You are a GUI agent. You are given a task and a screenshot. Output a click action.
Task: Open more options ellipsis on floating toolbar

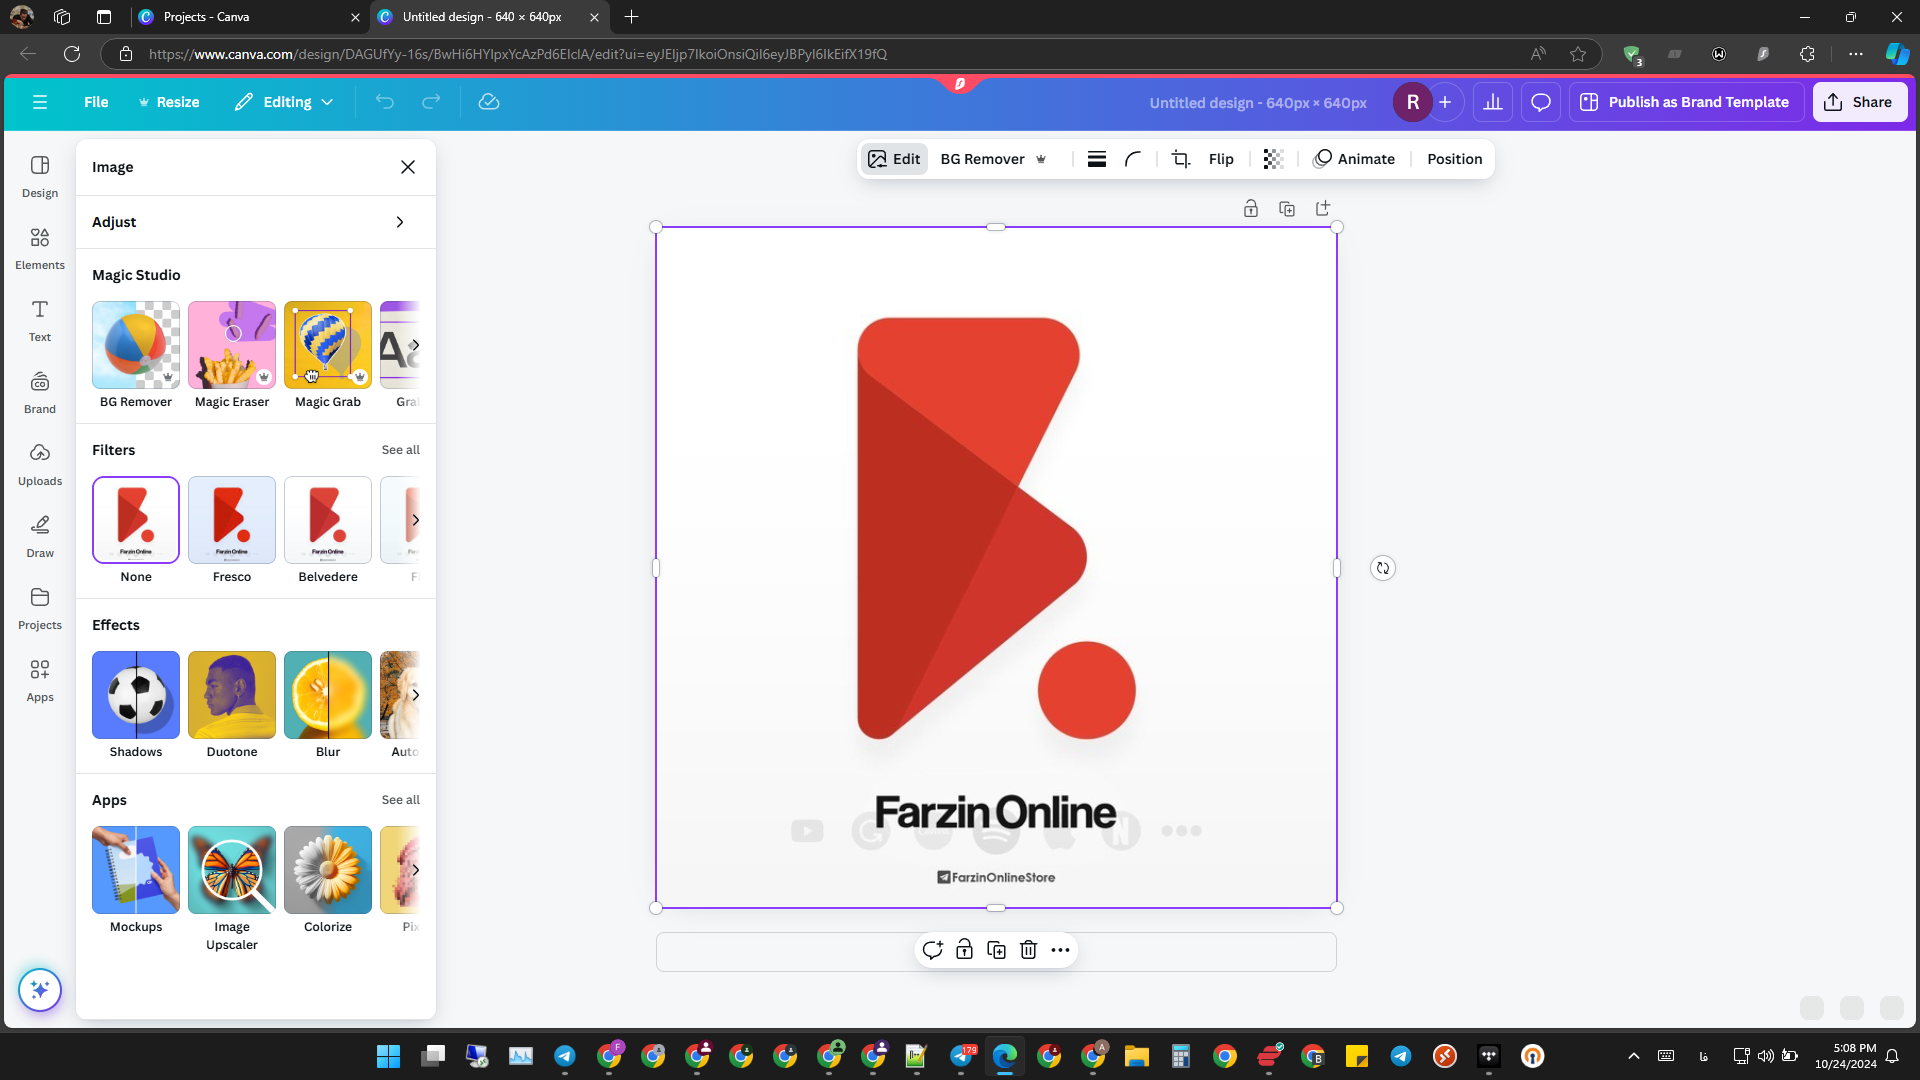[x=1060, y=950]
